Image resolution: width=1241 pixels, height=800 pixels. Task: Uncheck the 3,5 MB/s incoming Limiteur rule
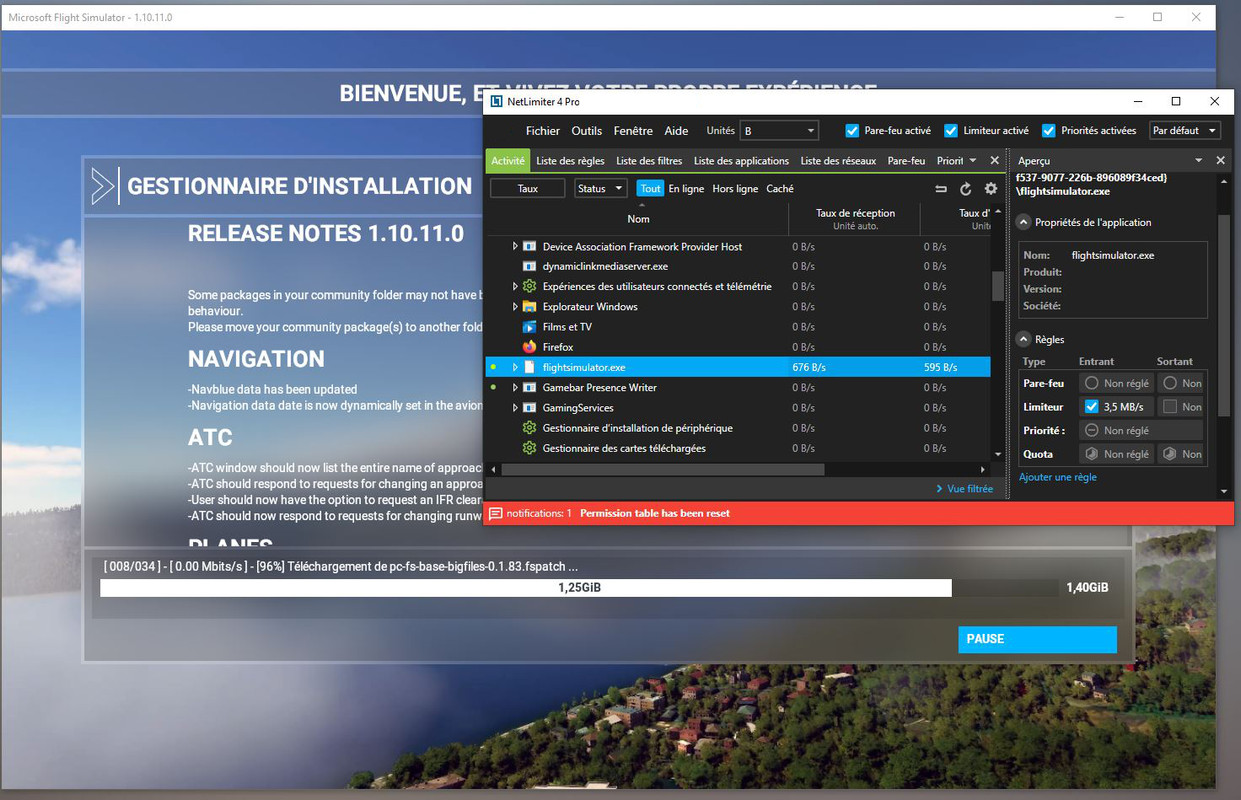[1091, 407]
